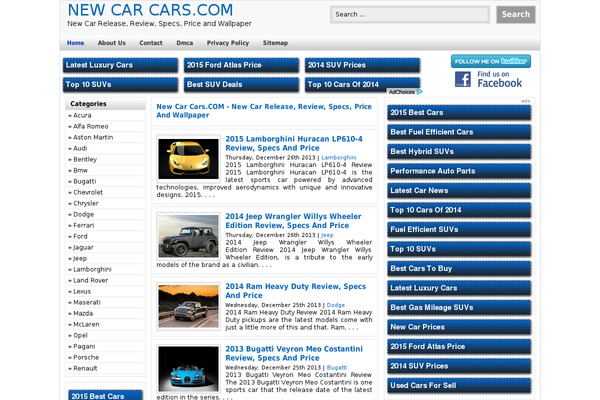Click the top 2015 Ford Atlas Price button
Viewport: 600px width, 400px height.
click(x=241, y=65)
